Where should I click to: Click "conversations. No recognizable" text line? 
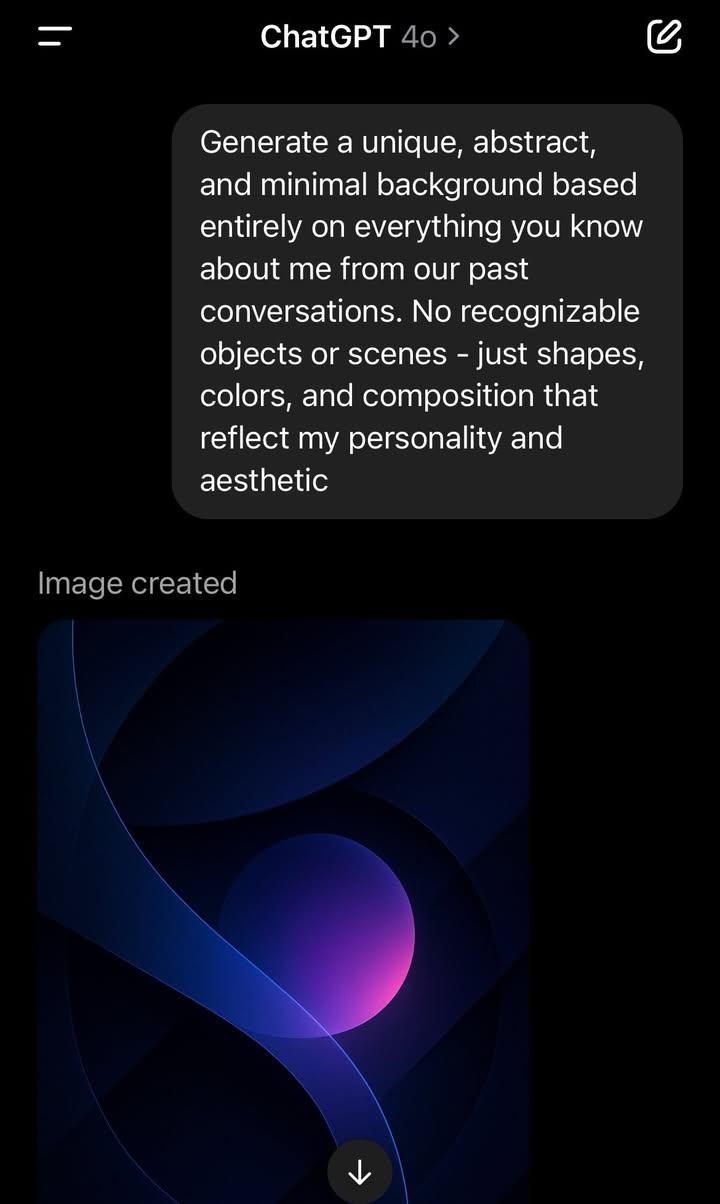(420, 311)
